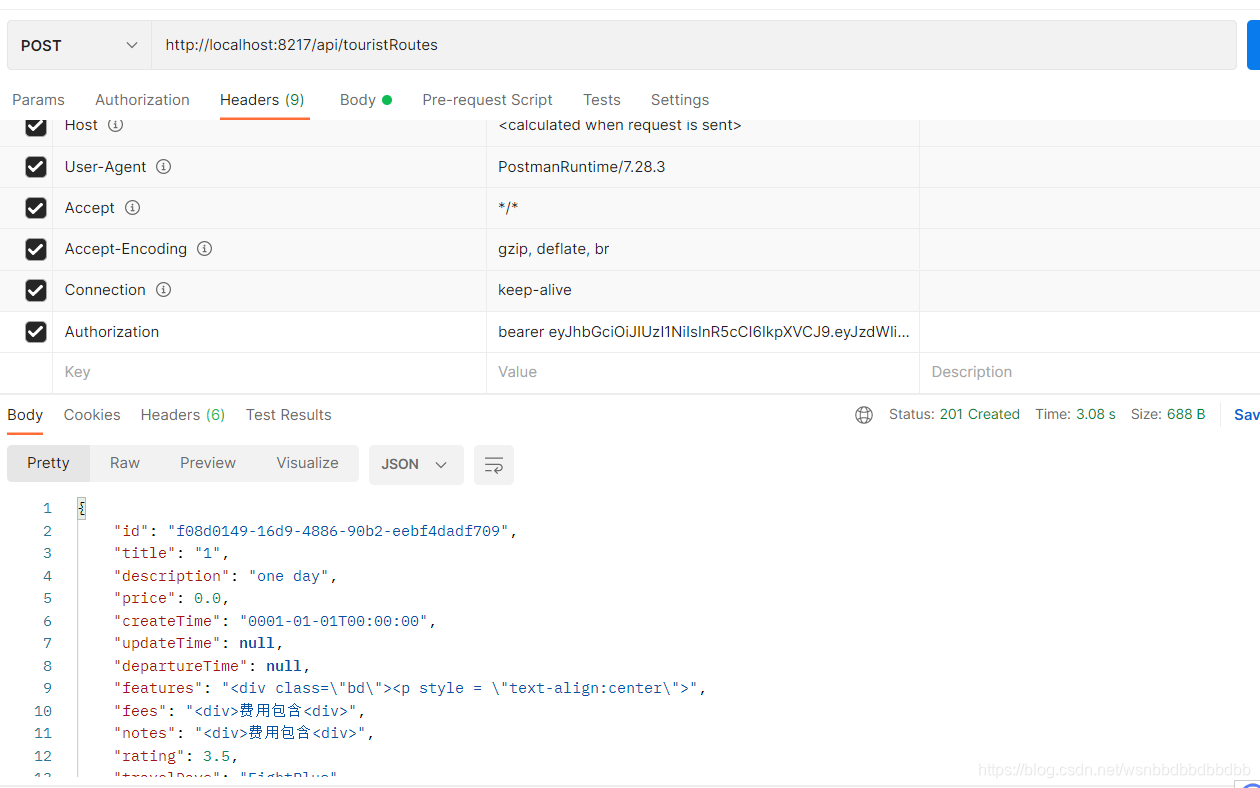Viewport: 1260px width, 788px height.
Task: Click the info icon next to Host
Action: click(115, 126)
